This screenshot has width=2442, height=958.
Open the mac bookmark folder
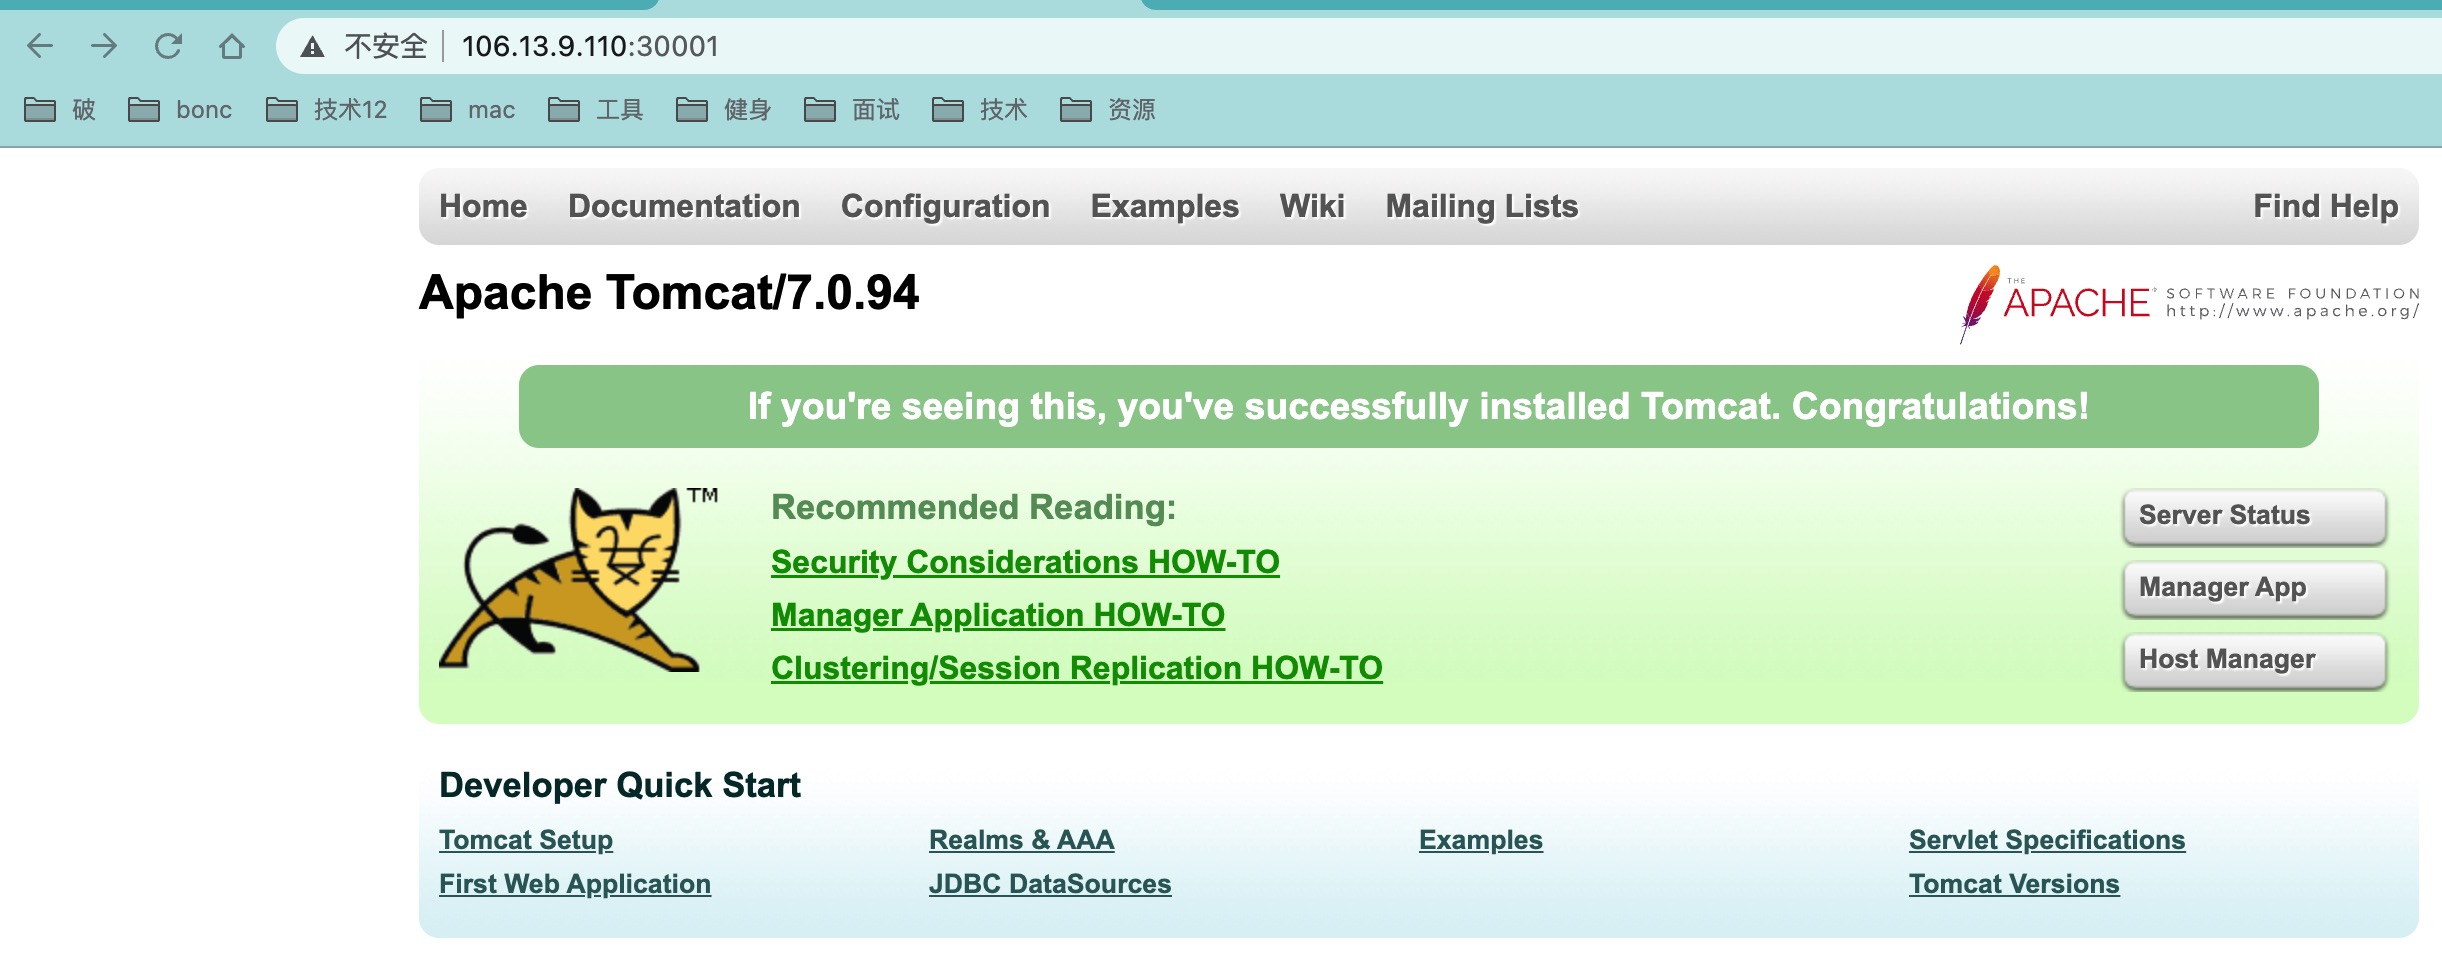point(468,109)
